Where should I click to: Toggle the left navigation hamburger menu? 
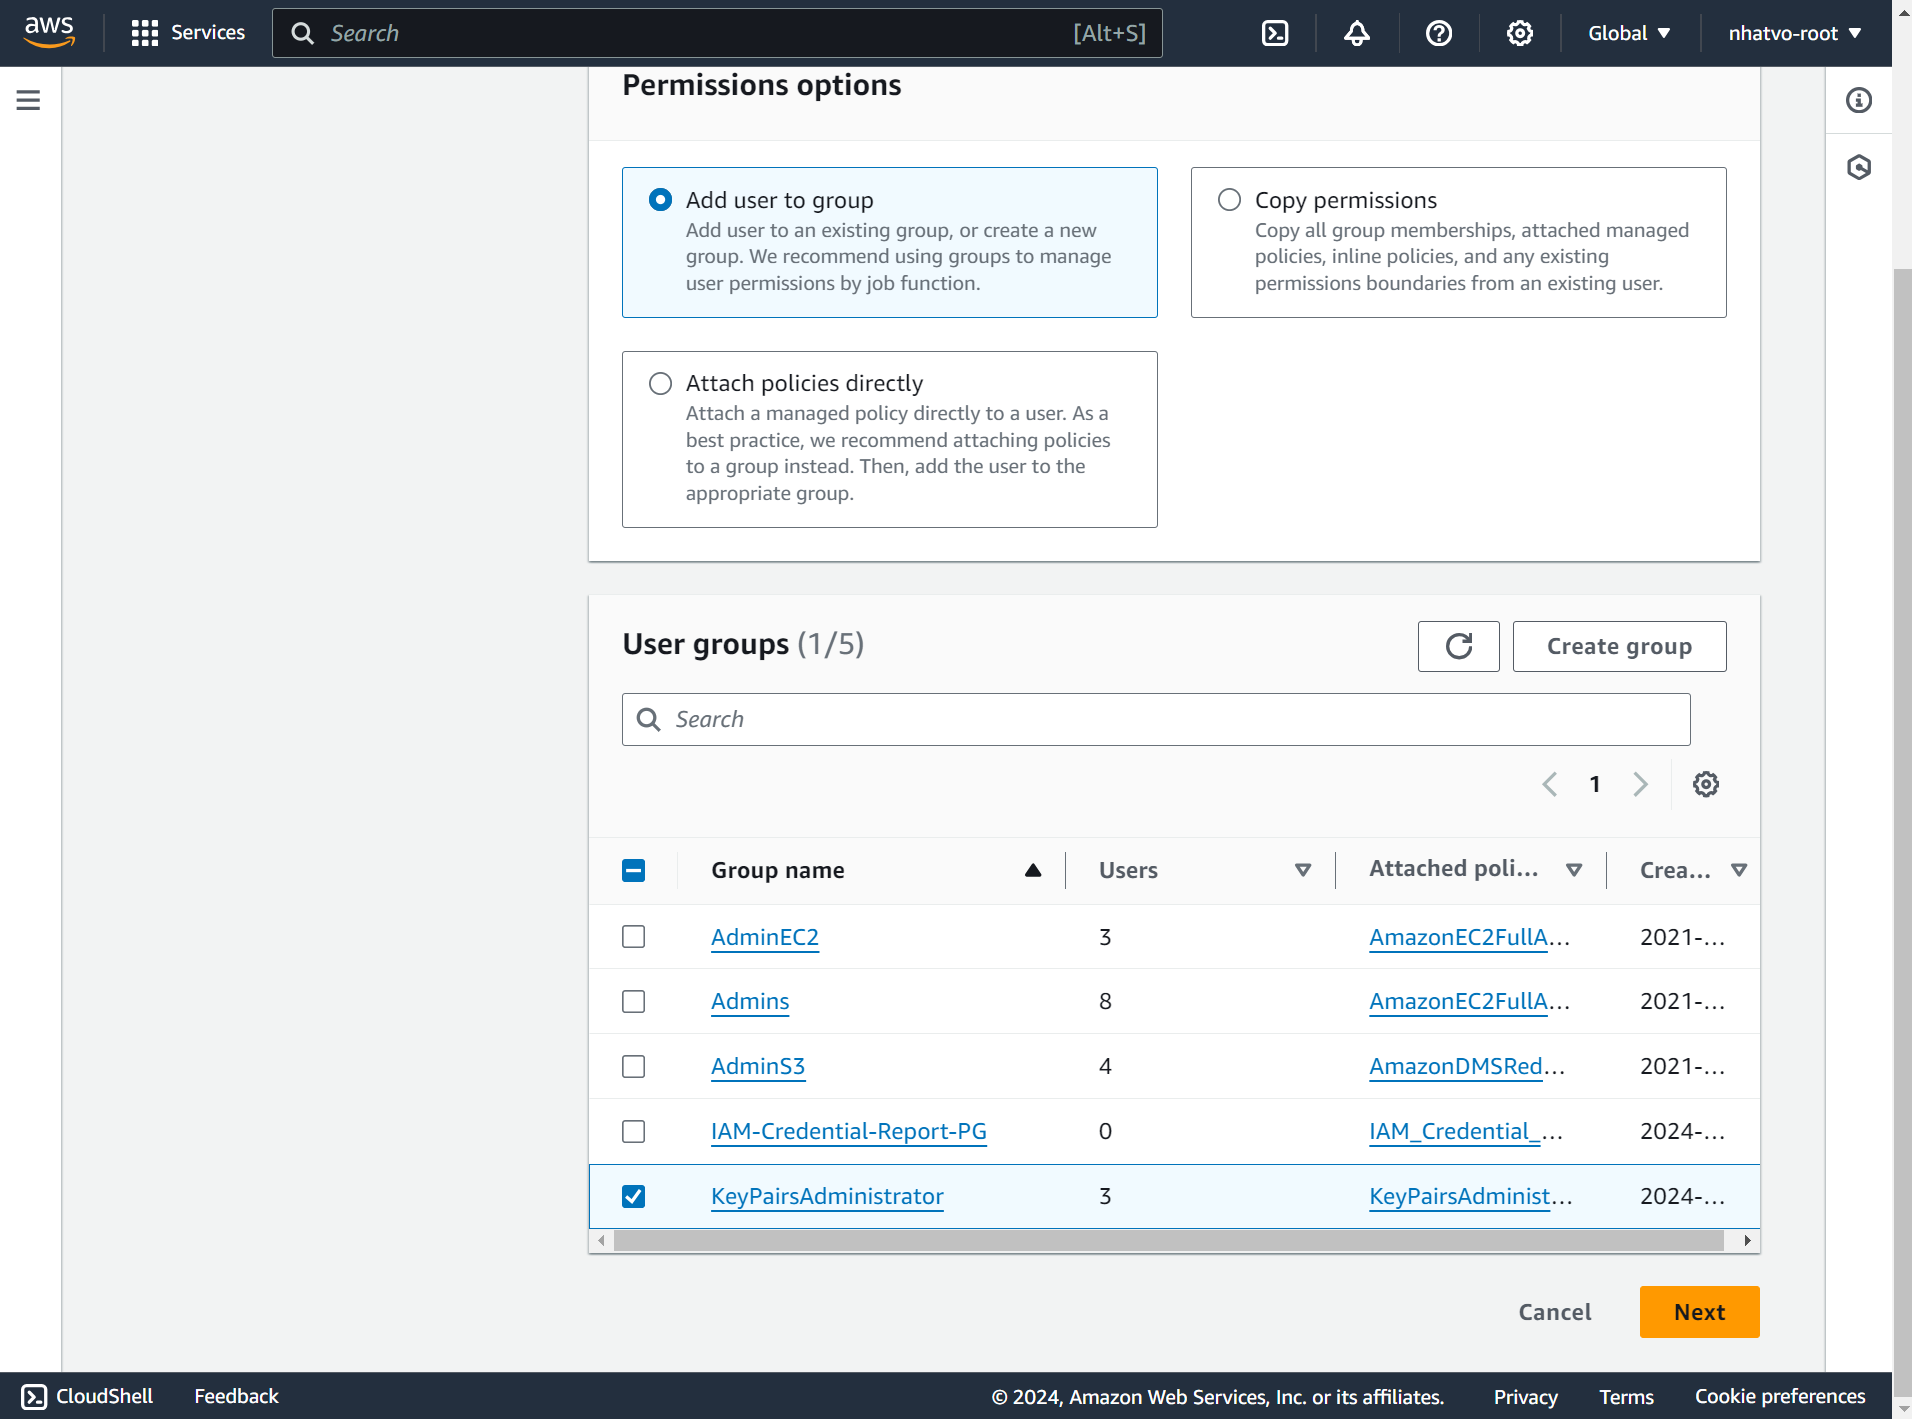(x=28, y=100)
